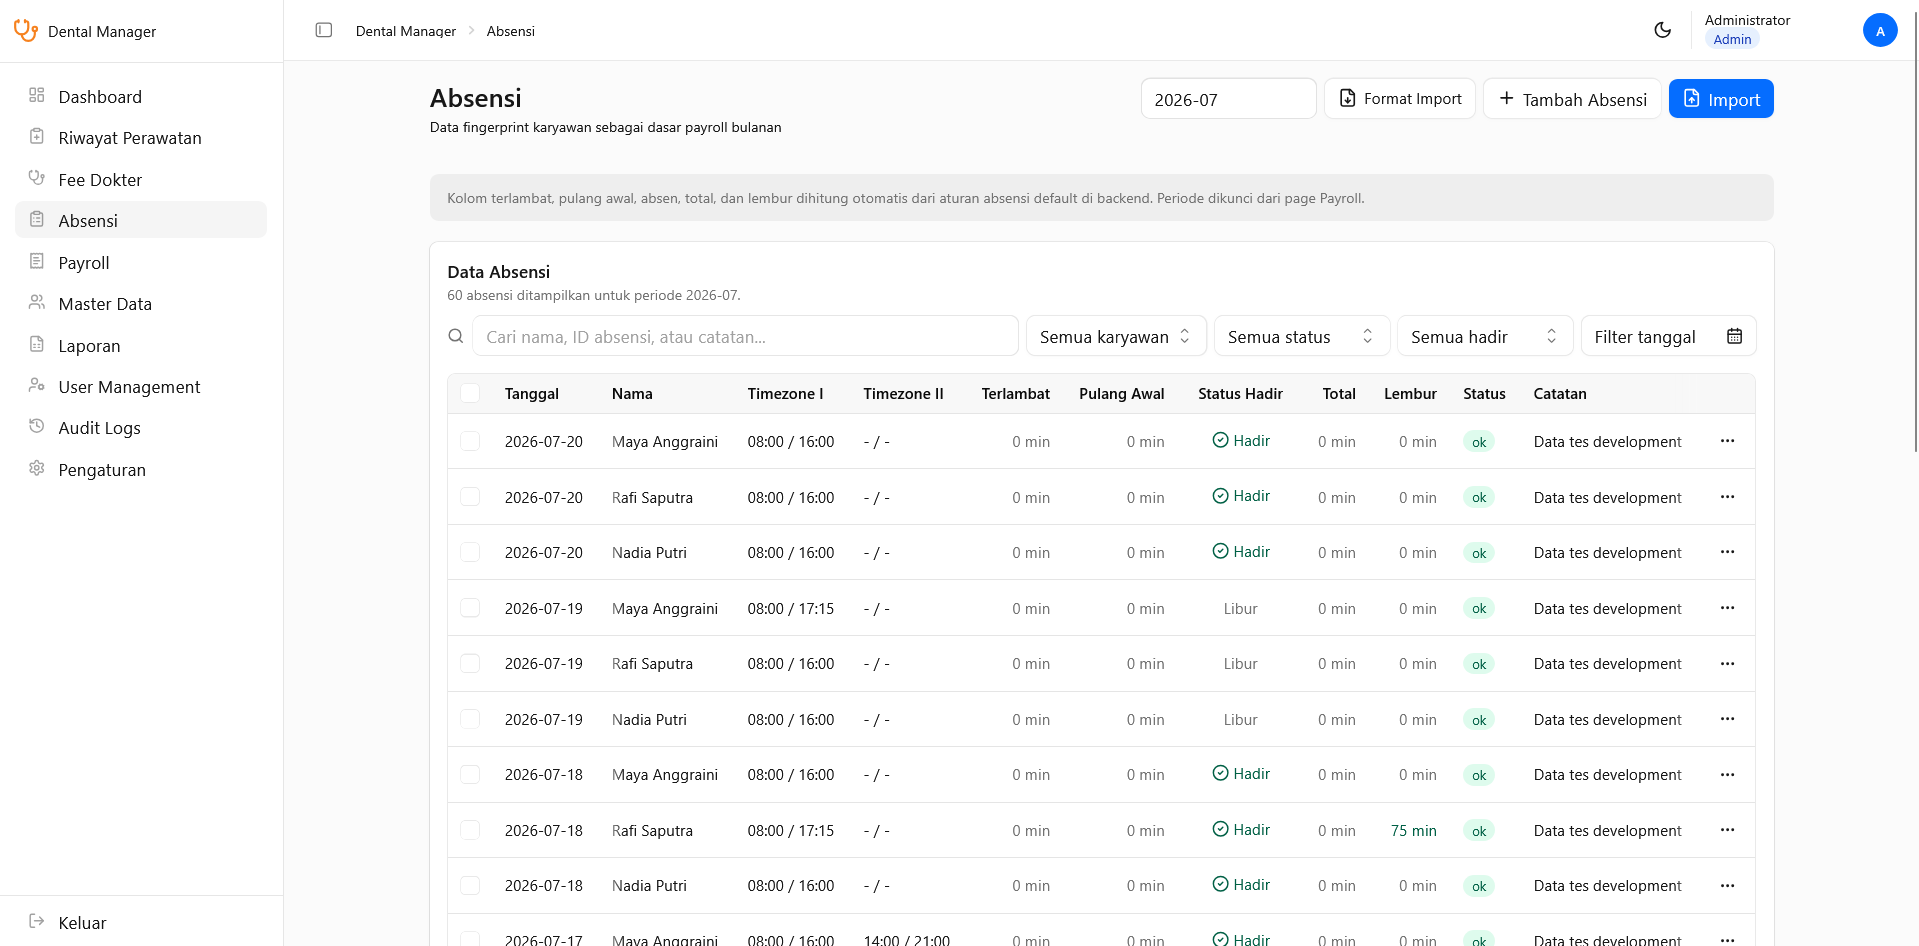Click the 75 min Lembur value

click(1413, 830)
